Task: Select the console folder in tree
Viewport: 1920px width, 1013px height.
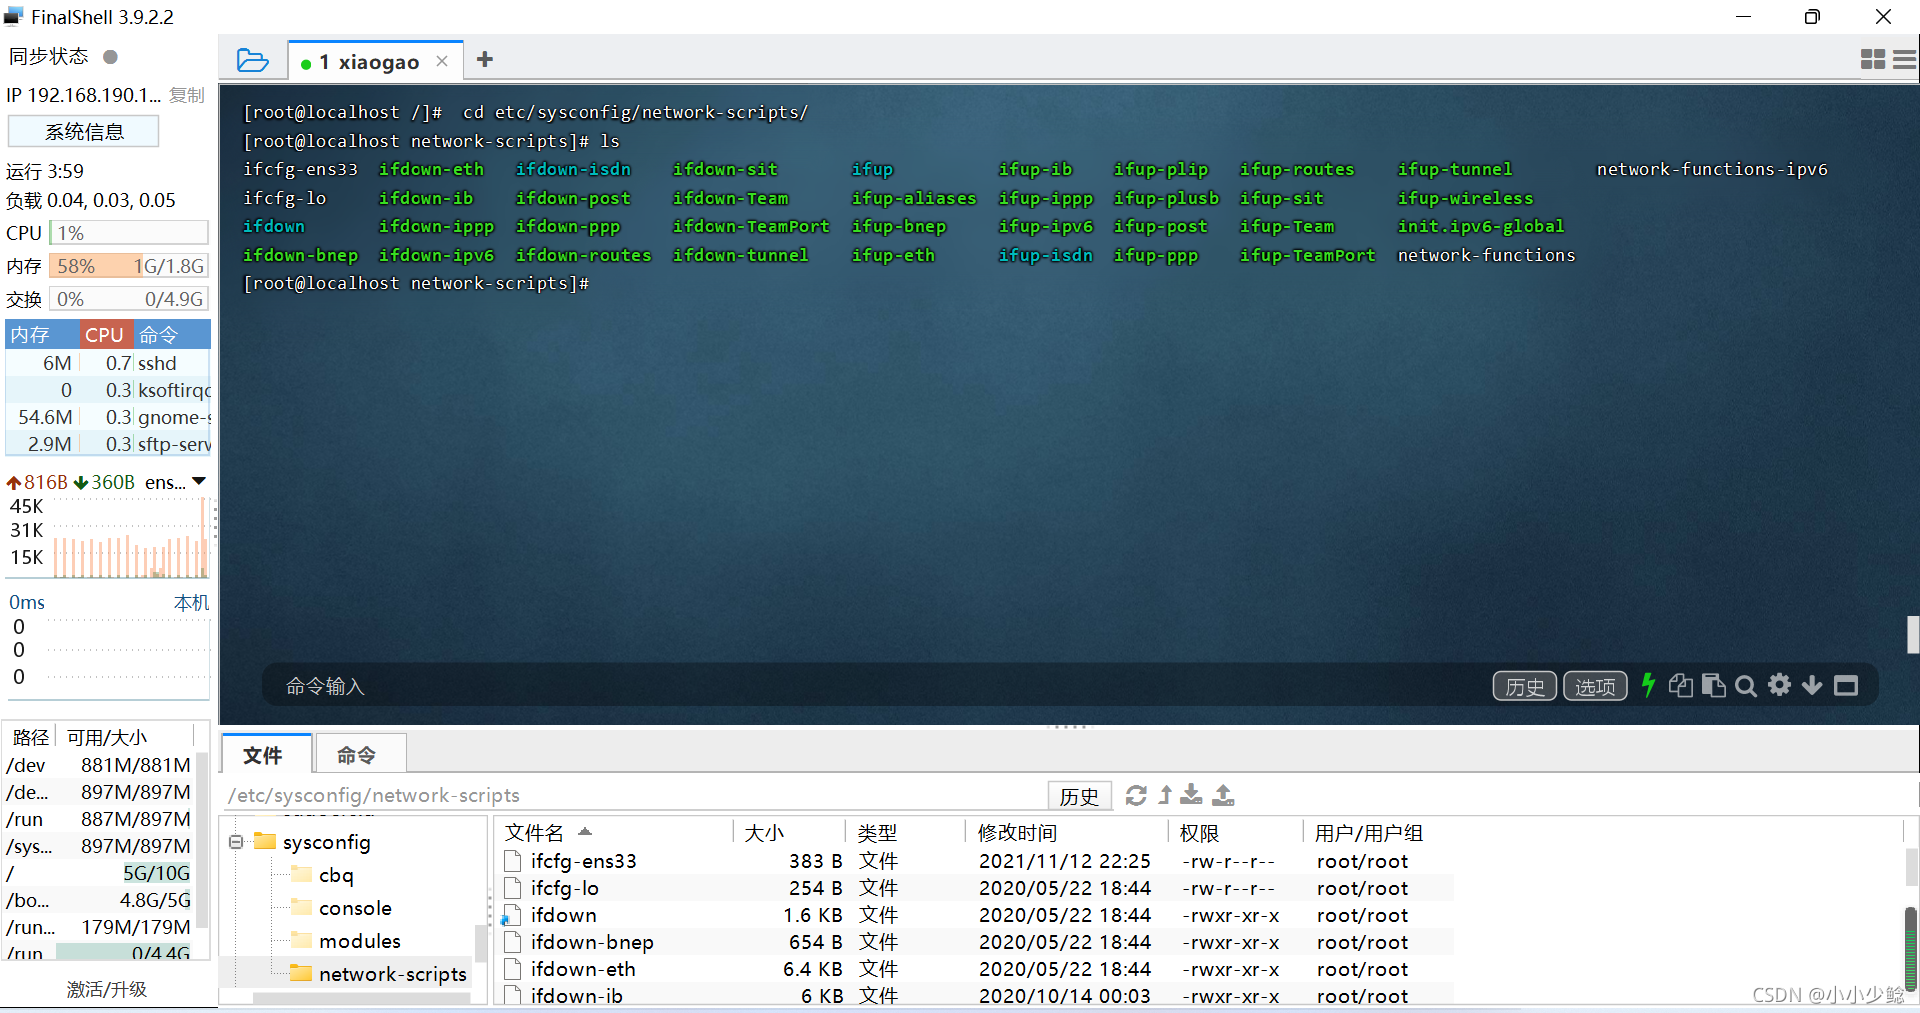Action: pos(355,908)
